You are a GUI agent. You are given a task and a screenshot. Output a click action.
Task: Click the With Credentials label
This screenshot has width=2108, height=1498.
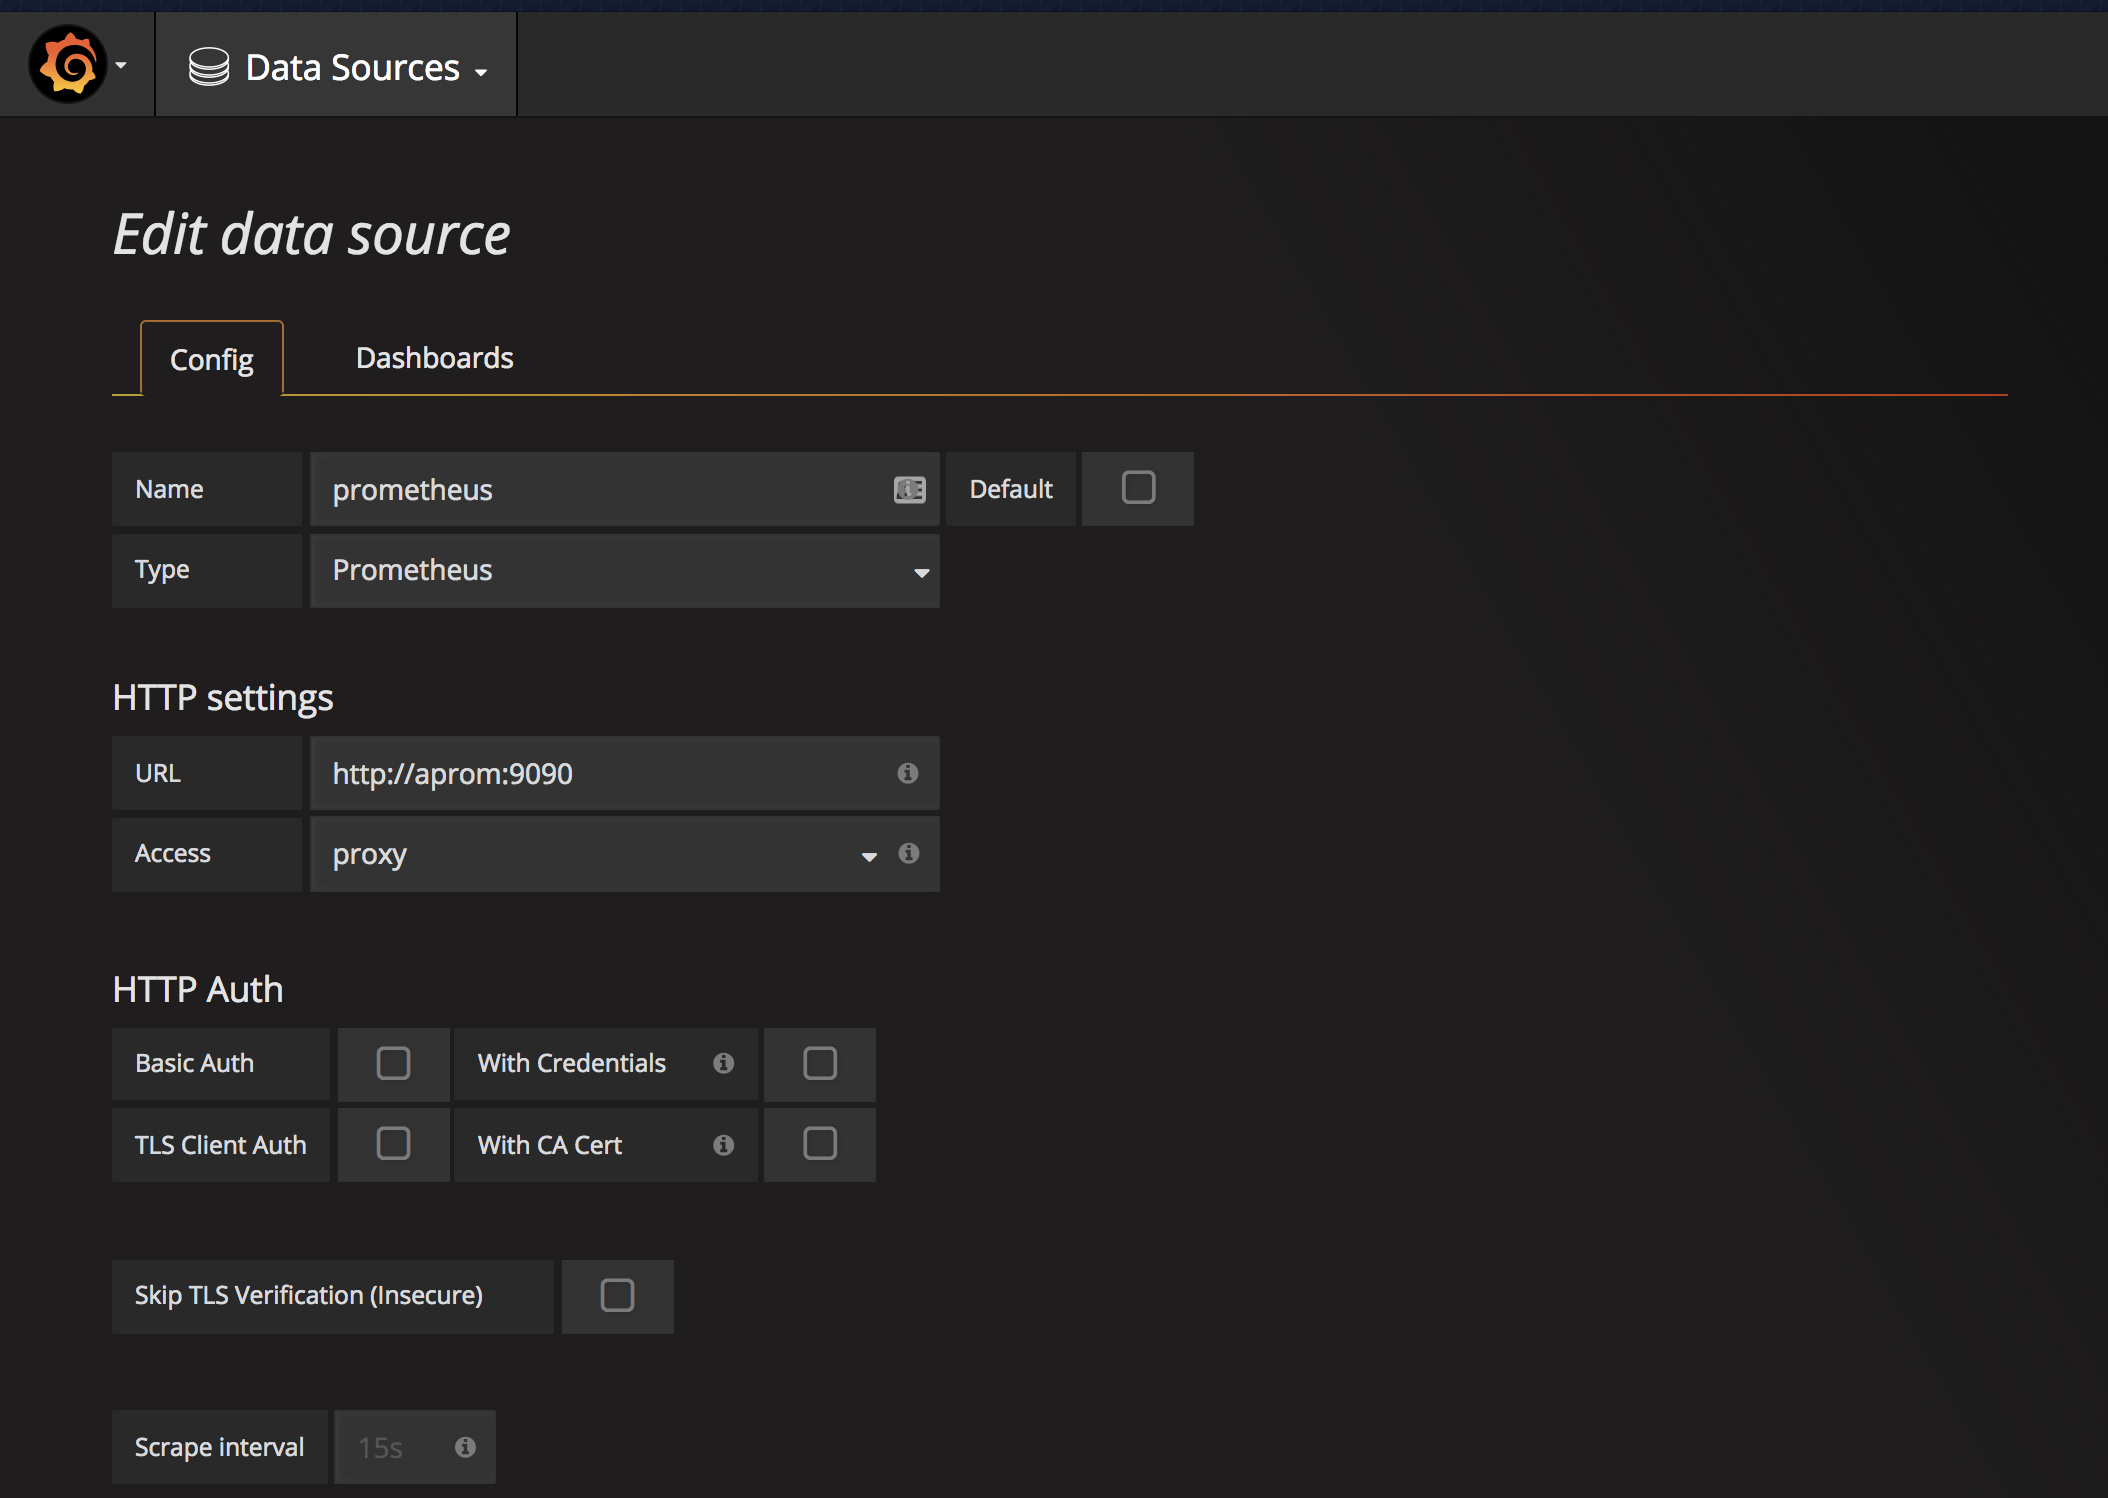pyautogui.click(x=571, y=1063)
